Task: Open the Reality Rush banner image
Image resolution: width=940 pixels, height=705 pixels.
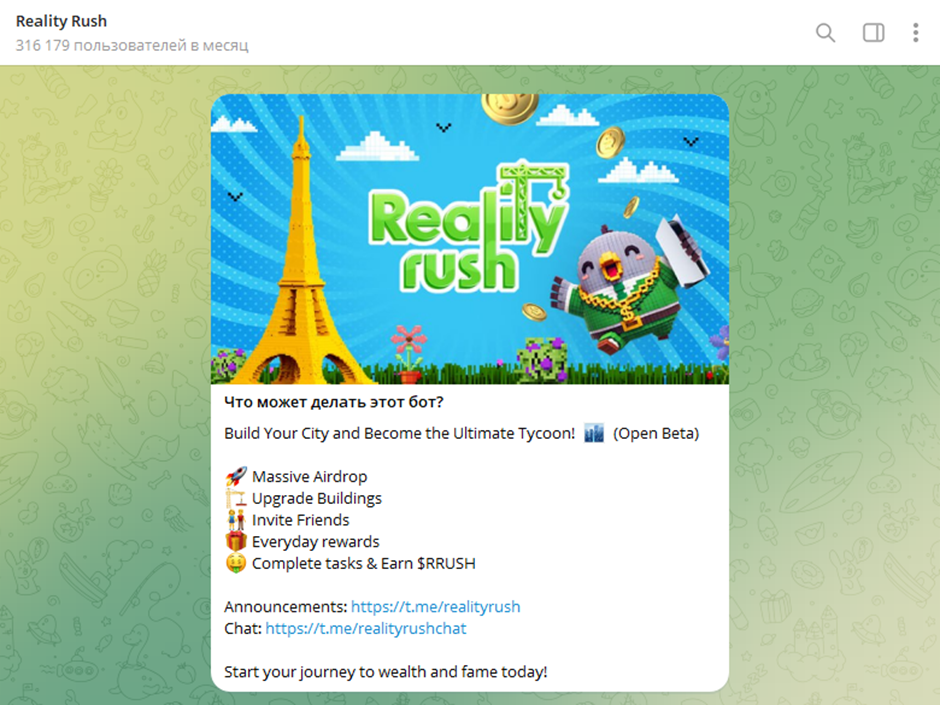Action: coord(470,239)
